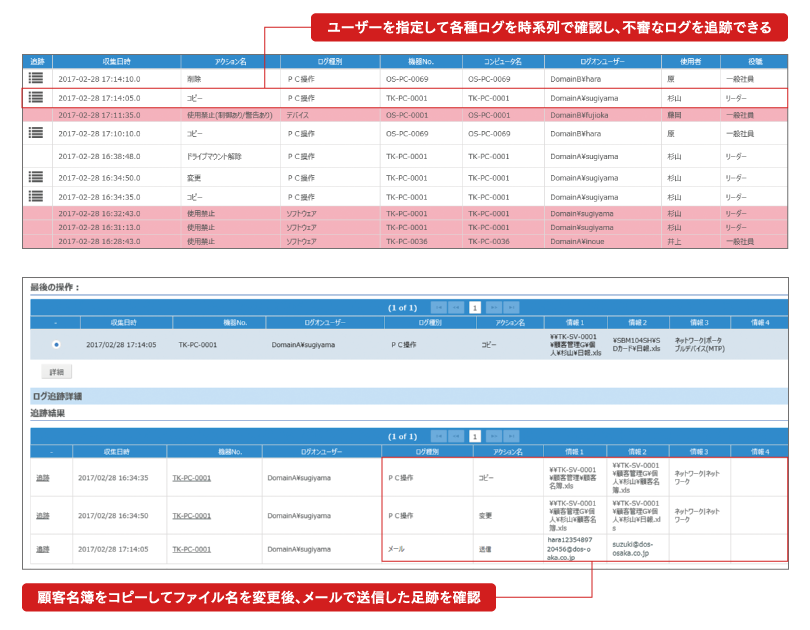Go to first page in 最後の操作 pager

click(439, 308)
